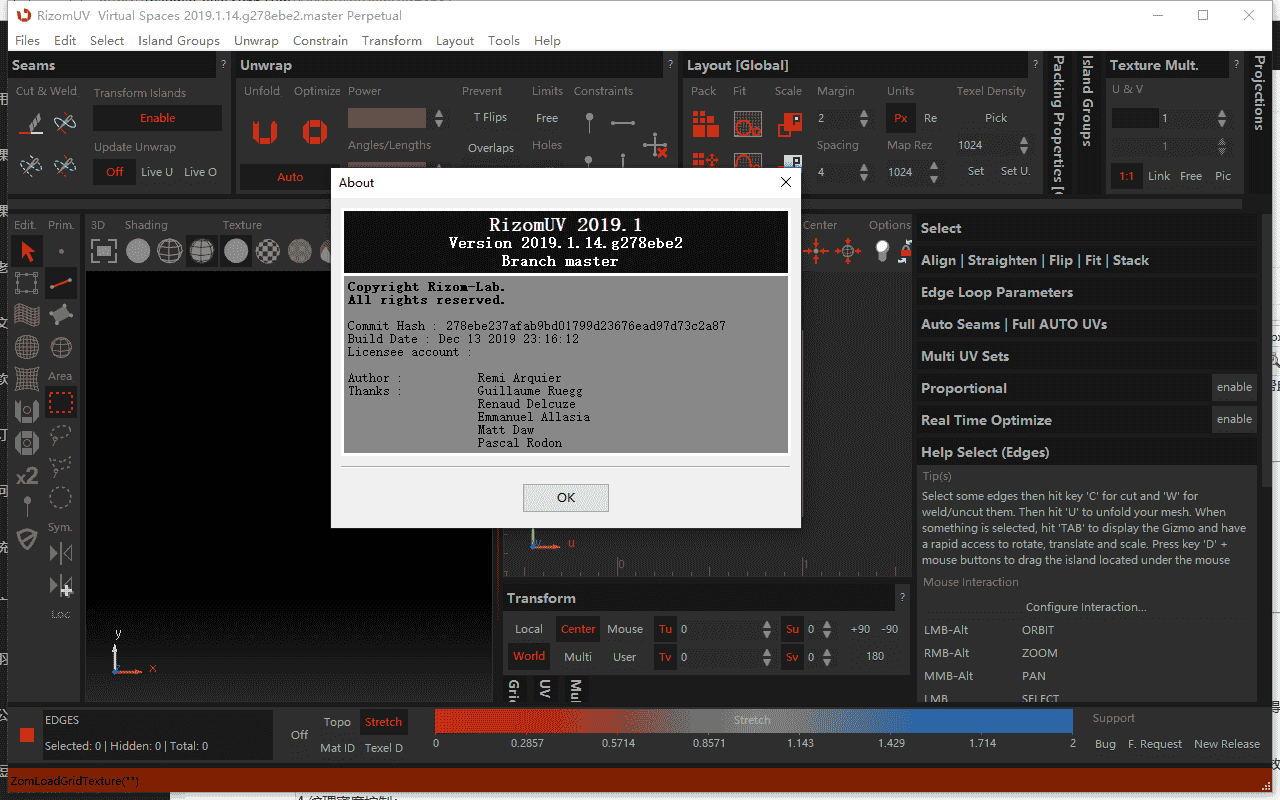The height and width of the screenshot is (800, 1280).
Task: Choose the rectangle Area selection mode icon
Action: [61, 403]
